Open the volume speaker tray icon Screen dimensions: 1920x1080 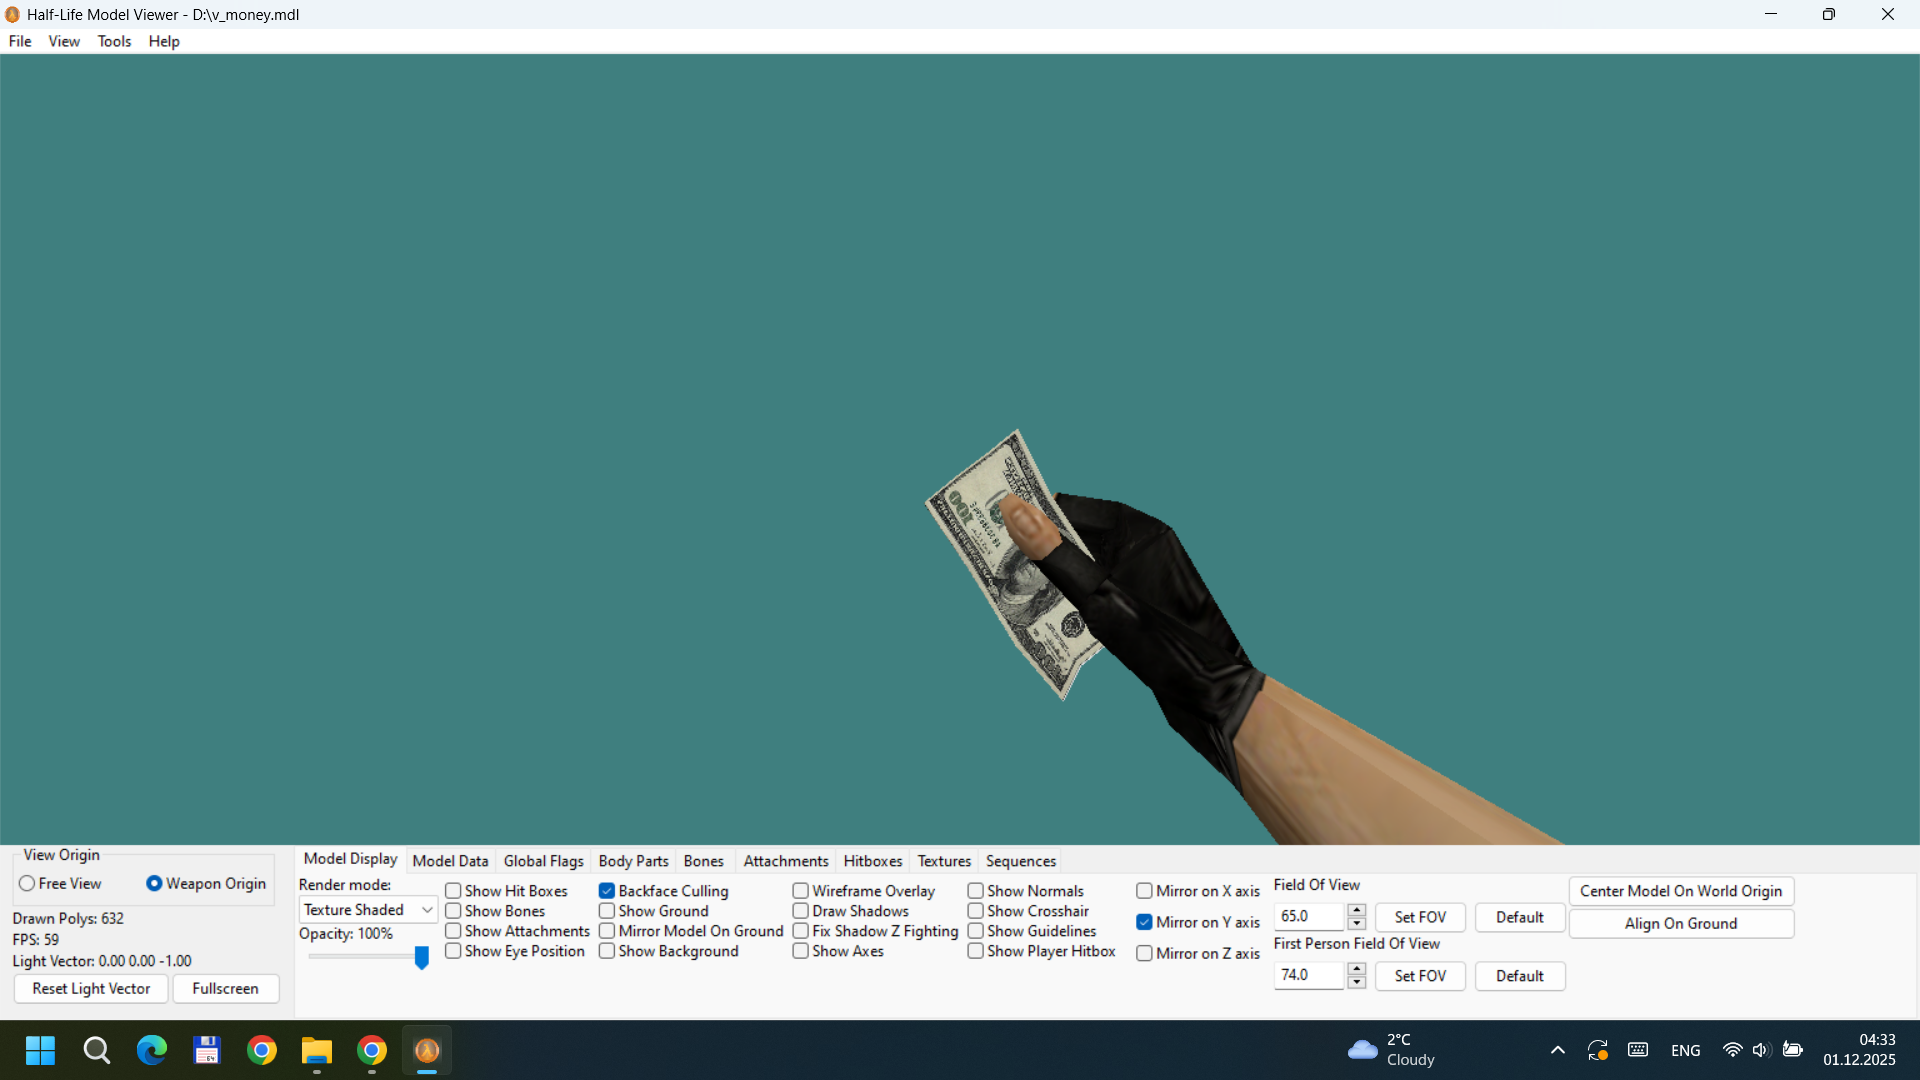coord(1761,1050)
